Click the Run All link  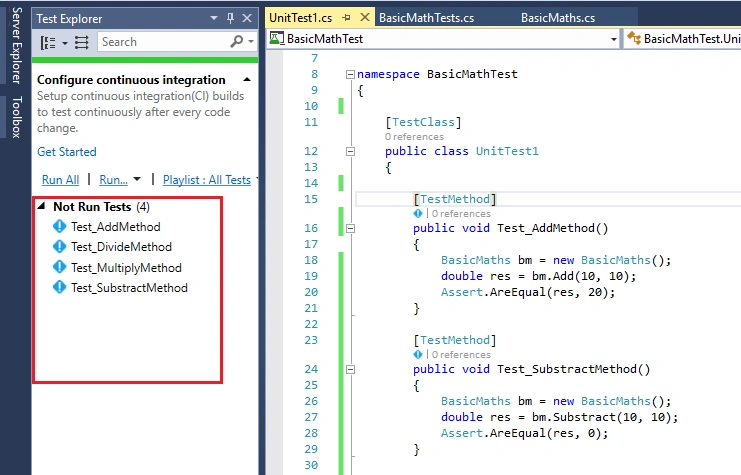tap(60, 180)
